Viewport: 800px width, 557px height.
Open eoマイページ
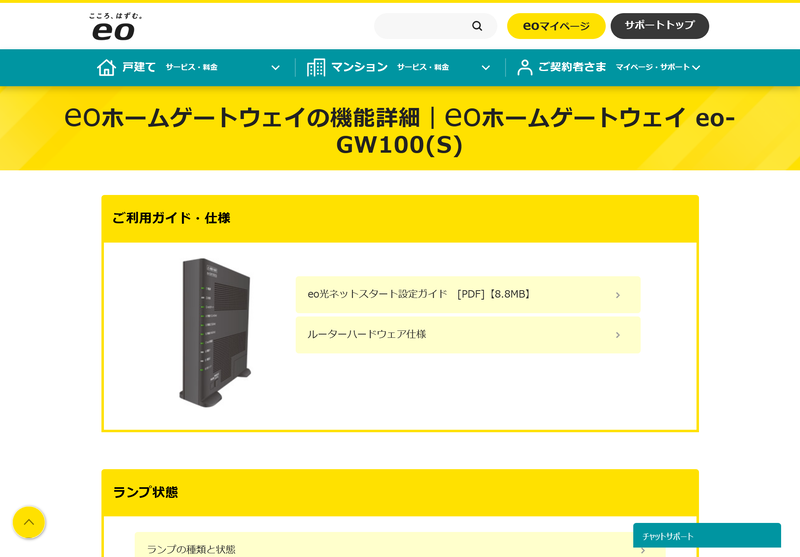pyautogui.click(x=556, y=26)
